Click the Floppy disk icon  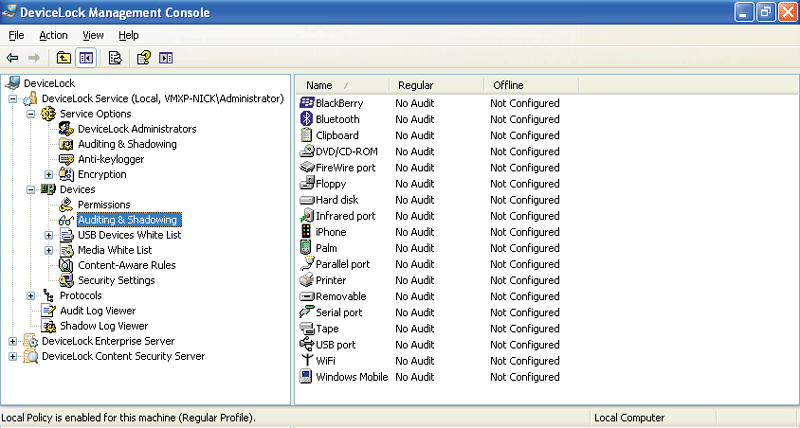click(306, 184)
